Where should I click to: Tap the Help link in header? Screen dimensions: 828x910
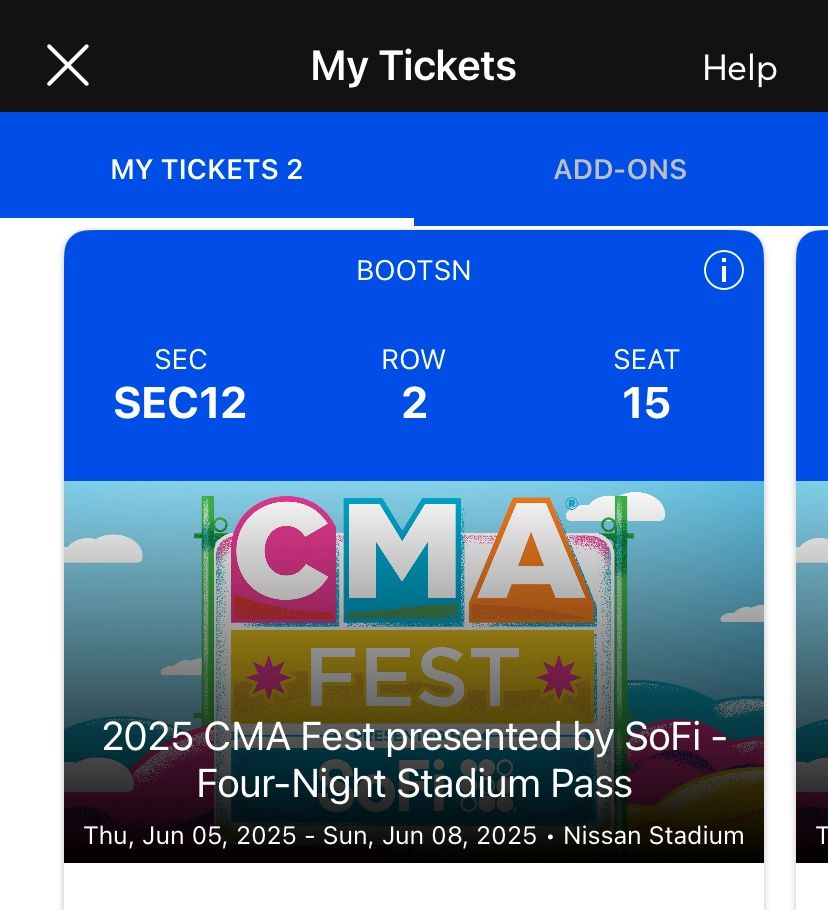[x=739, y=68]
